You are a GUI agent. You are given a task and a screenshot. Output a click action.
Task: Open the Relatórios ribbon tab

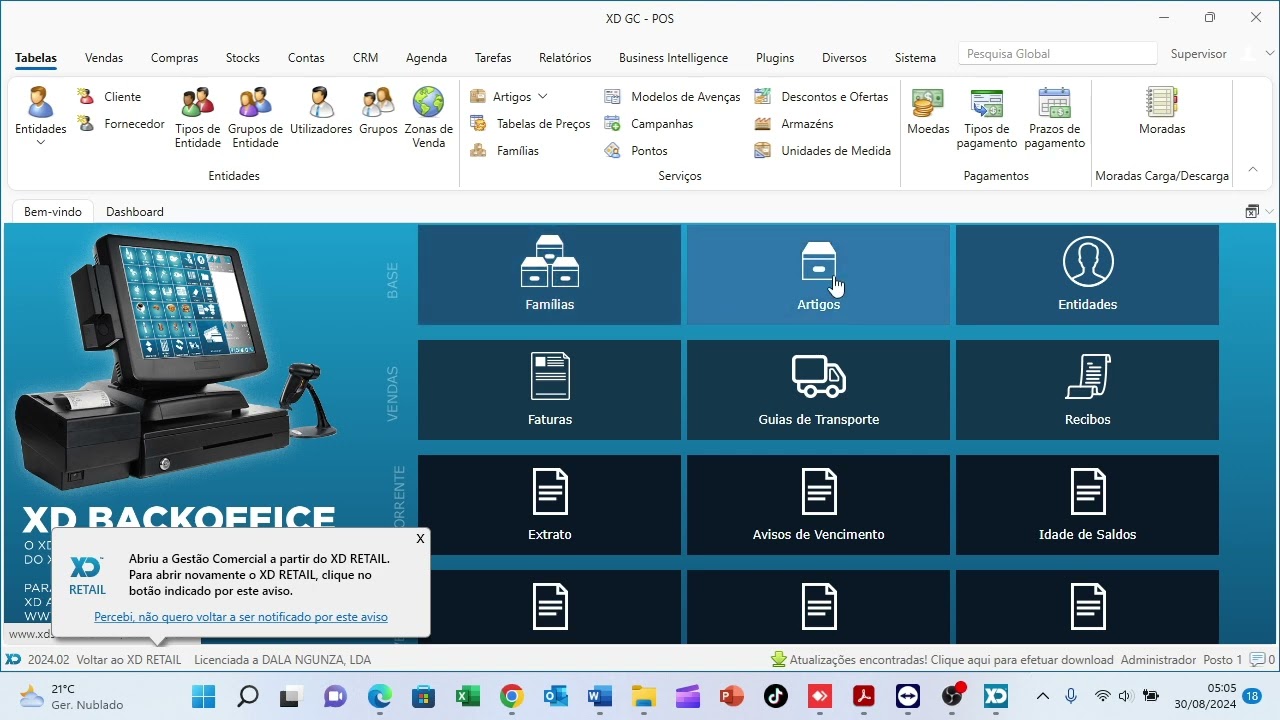click(x=565, y=58)
